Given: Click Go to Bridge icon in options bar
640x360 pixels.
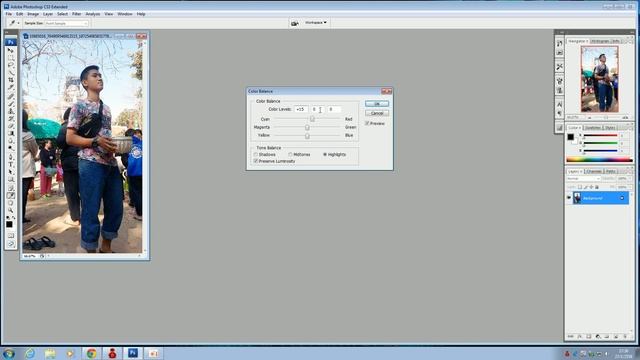Looking at the screenshot, I should (x=294, y=23).
